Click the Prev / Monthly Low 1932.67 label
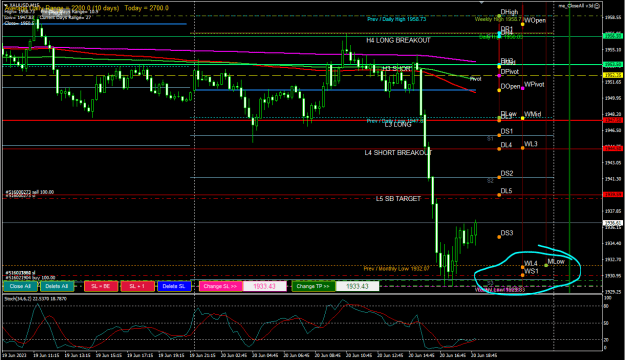Viewport: 625px width, 360px height. tap(396, 269)
